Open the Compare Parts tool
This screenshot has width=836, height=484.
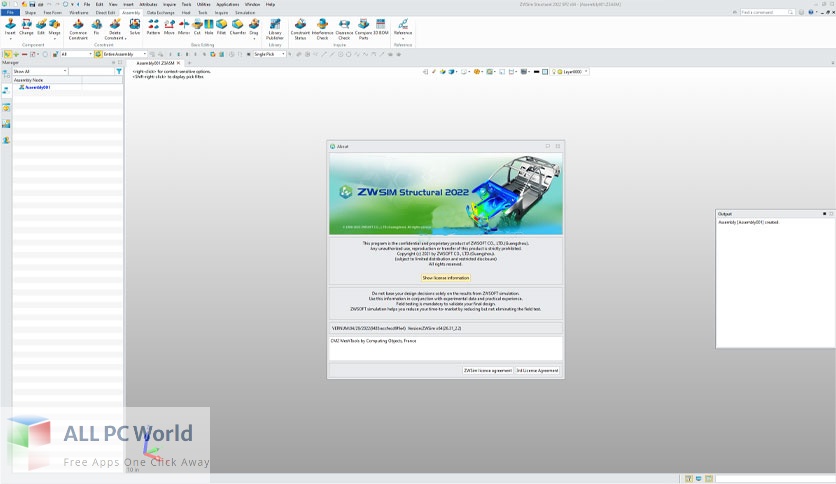(x=364, y=29)
